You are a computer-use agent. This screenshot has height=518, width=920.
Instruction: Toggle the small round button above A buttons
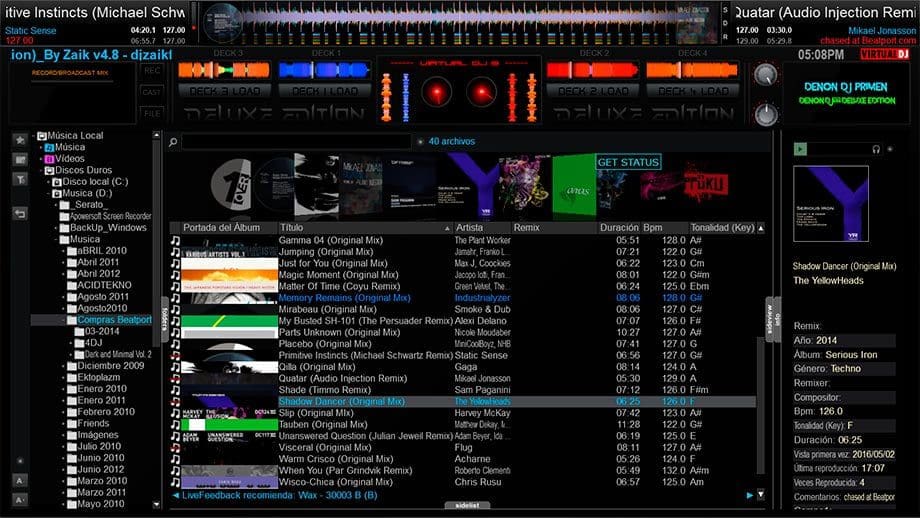point(19,461)
